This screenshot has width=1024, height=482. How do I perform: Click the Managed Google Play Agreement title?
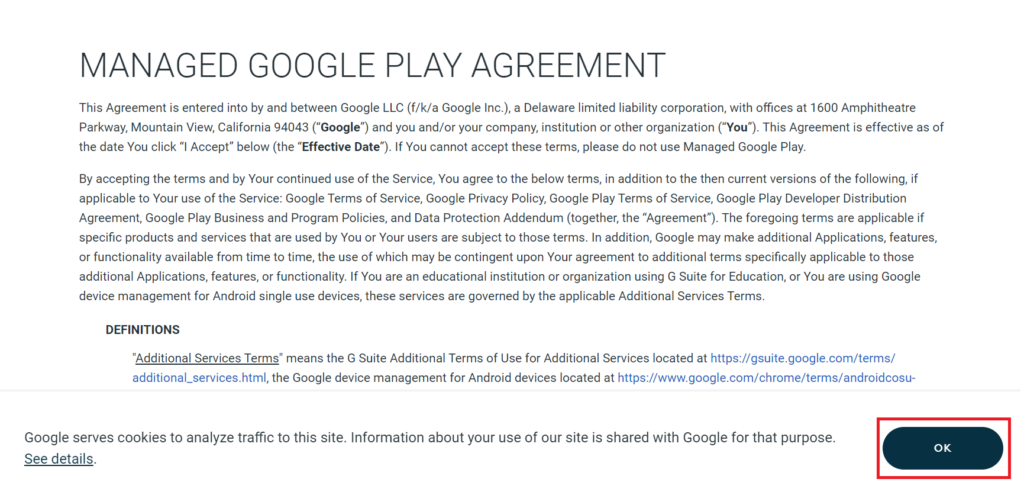point(372,65)
